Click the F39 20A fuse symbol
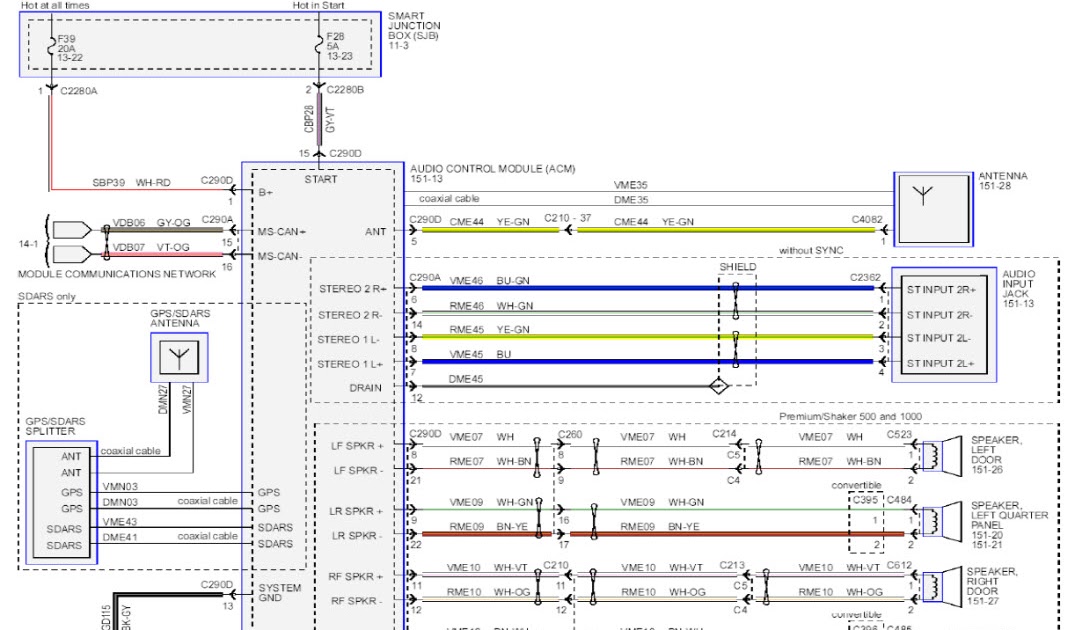This screenshot has height=630, width=1079. click(51, 47)
